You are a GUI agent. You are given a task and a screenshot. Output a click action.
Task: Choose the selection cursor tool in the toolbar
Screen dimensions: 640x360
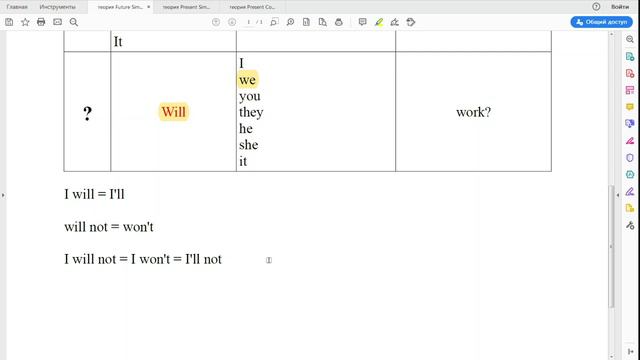pyautogui.click(x=274, y=22)
